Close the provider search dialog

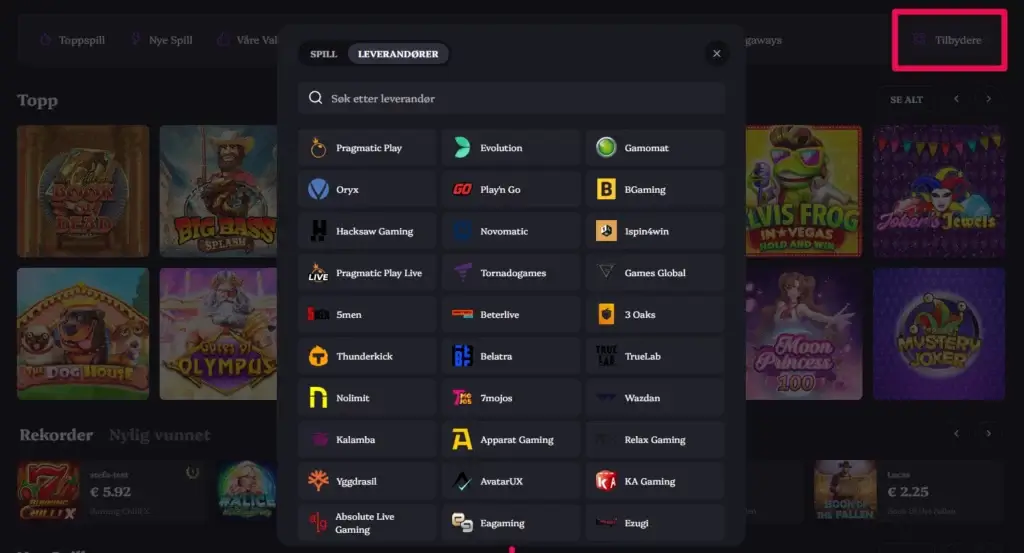pos(716,54)
